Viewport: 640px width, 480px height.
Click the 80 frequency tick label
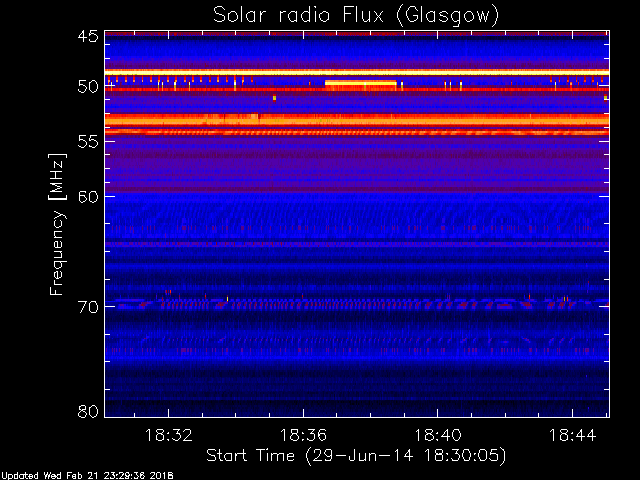88,411
